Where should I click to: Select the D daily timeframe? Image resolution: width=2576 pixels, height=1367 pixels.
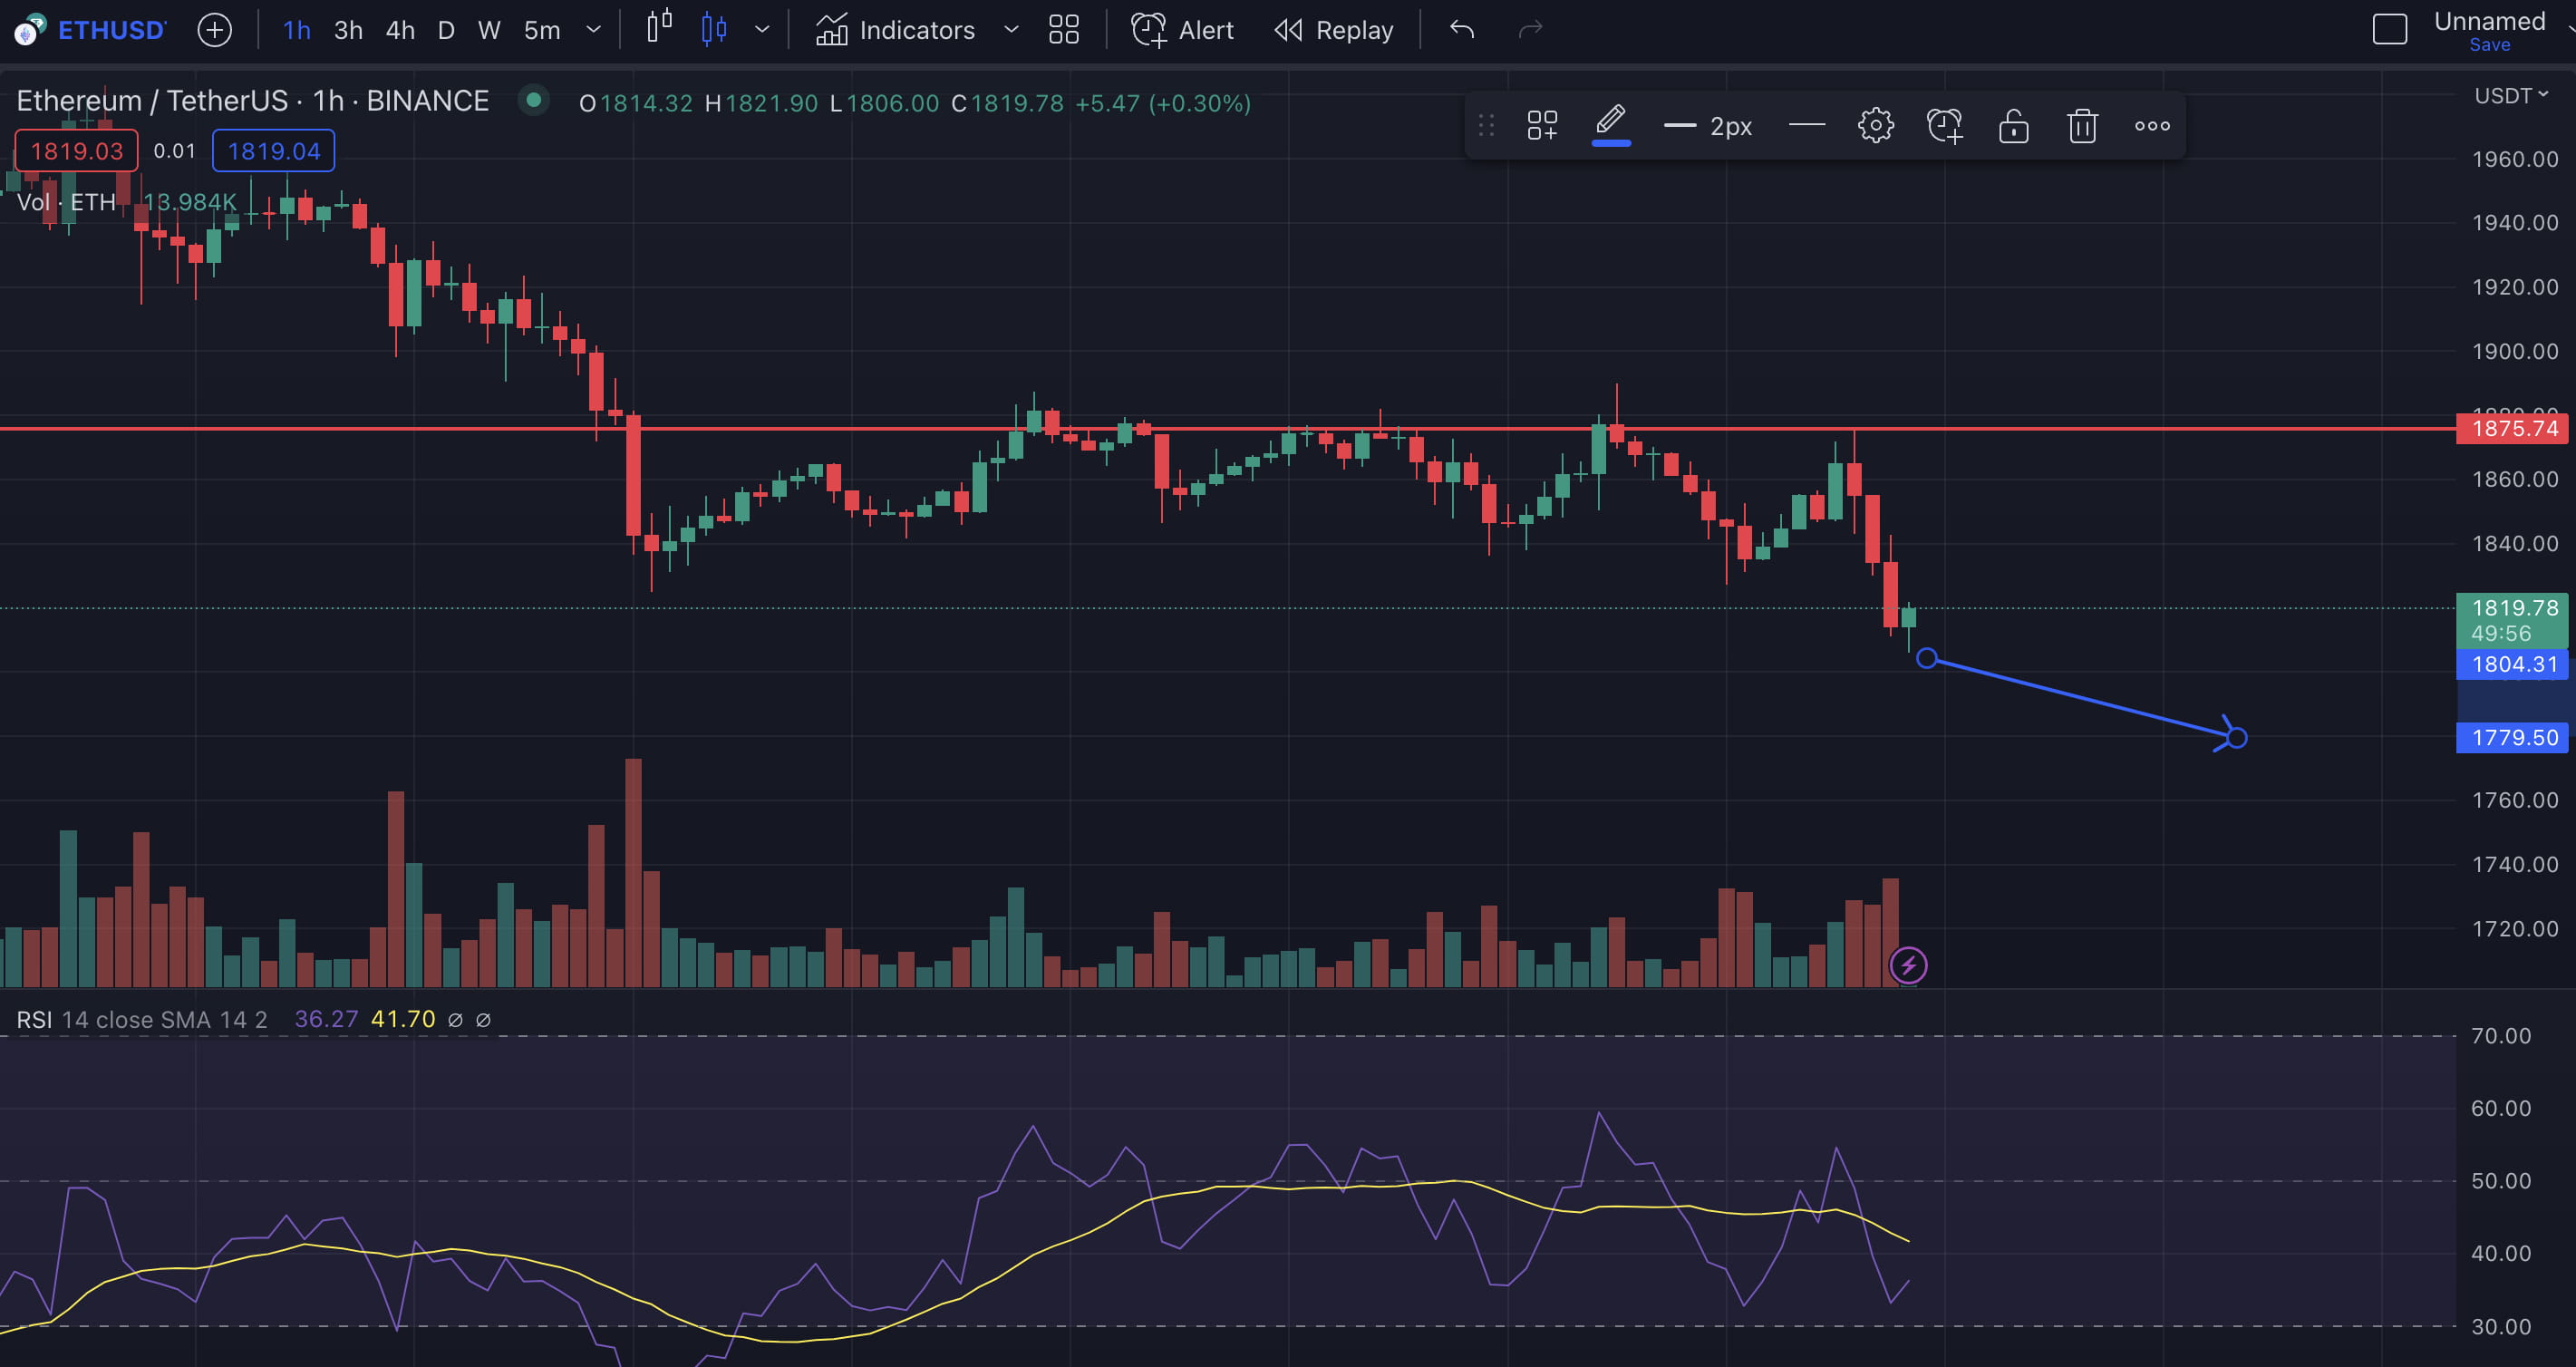tap(446, 30)
